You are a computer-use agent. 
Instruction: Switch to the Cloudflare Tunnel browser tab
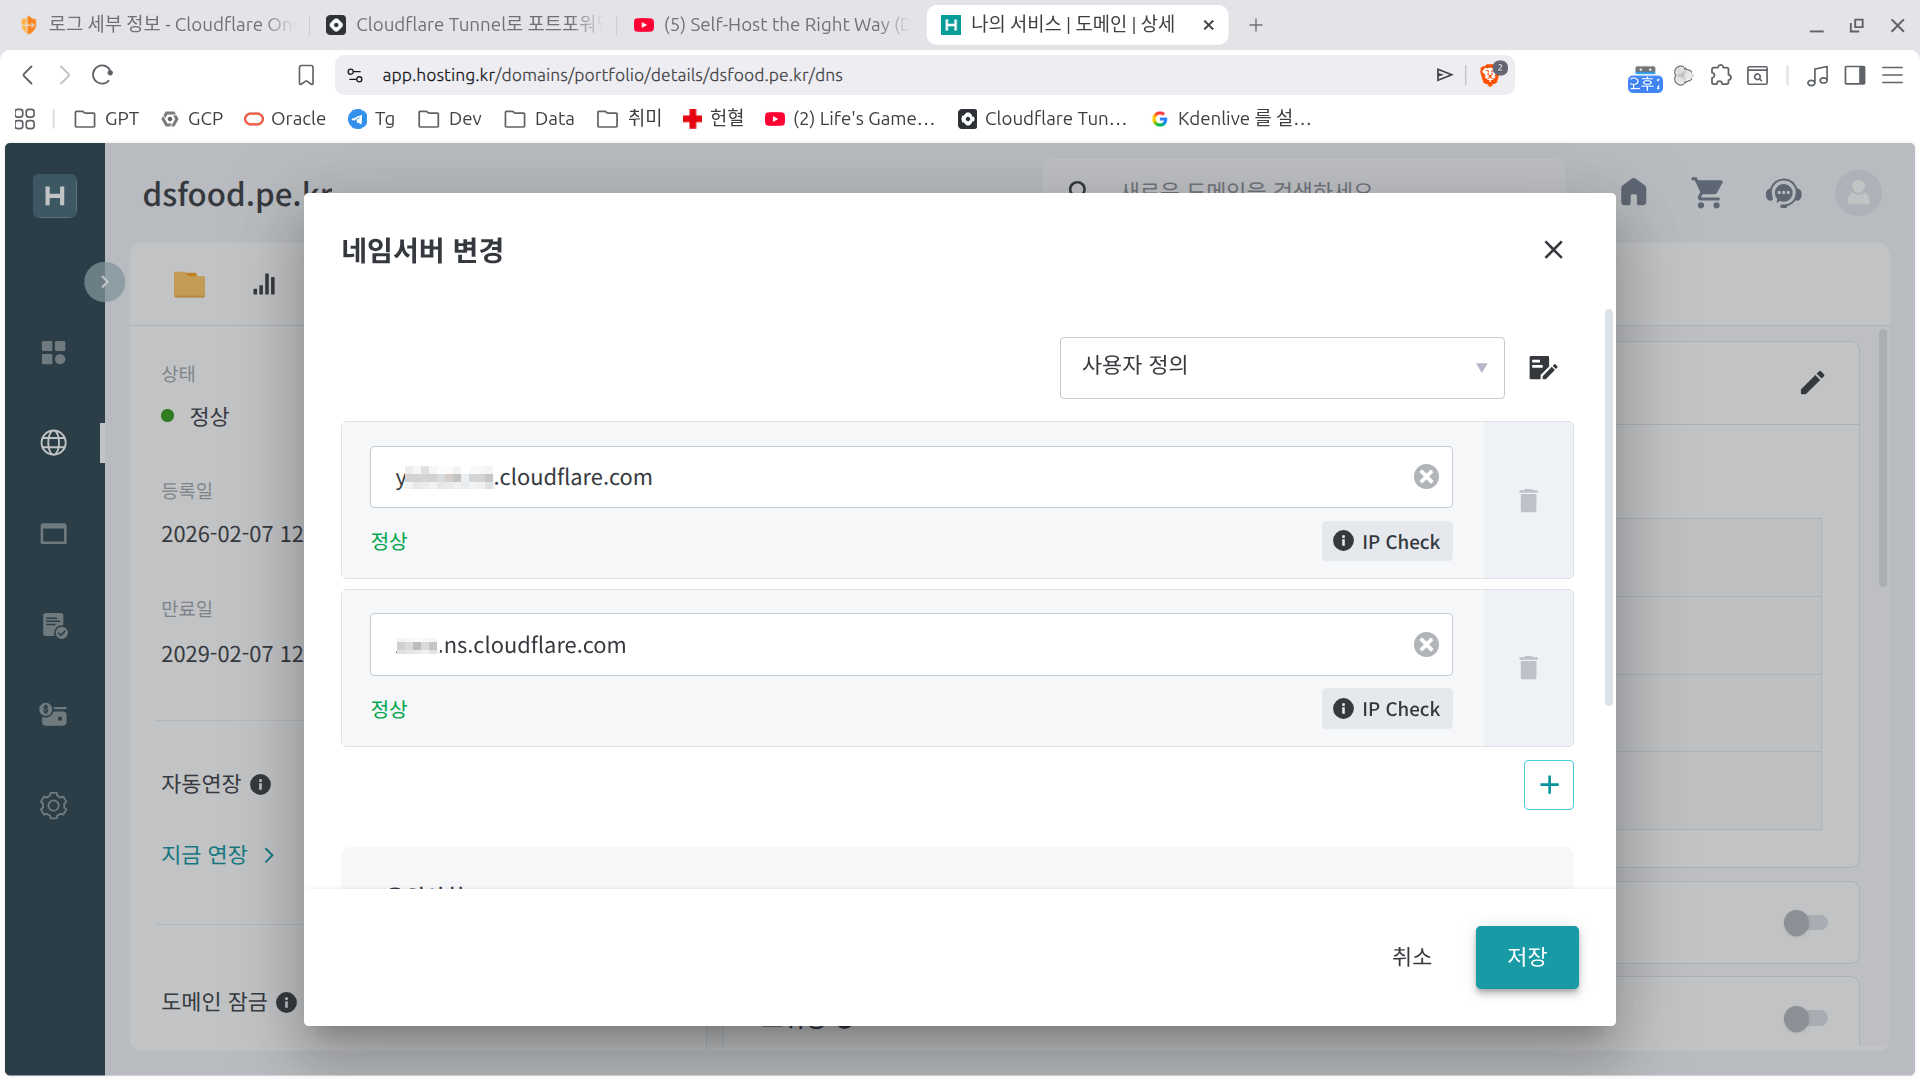[463, 24]
